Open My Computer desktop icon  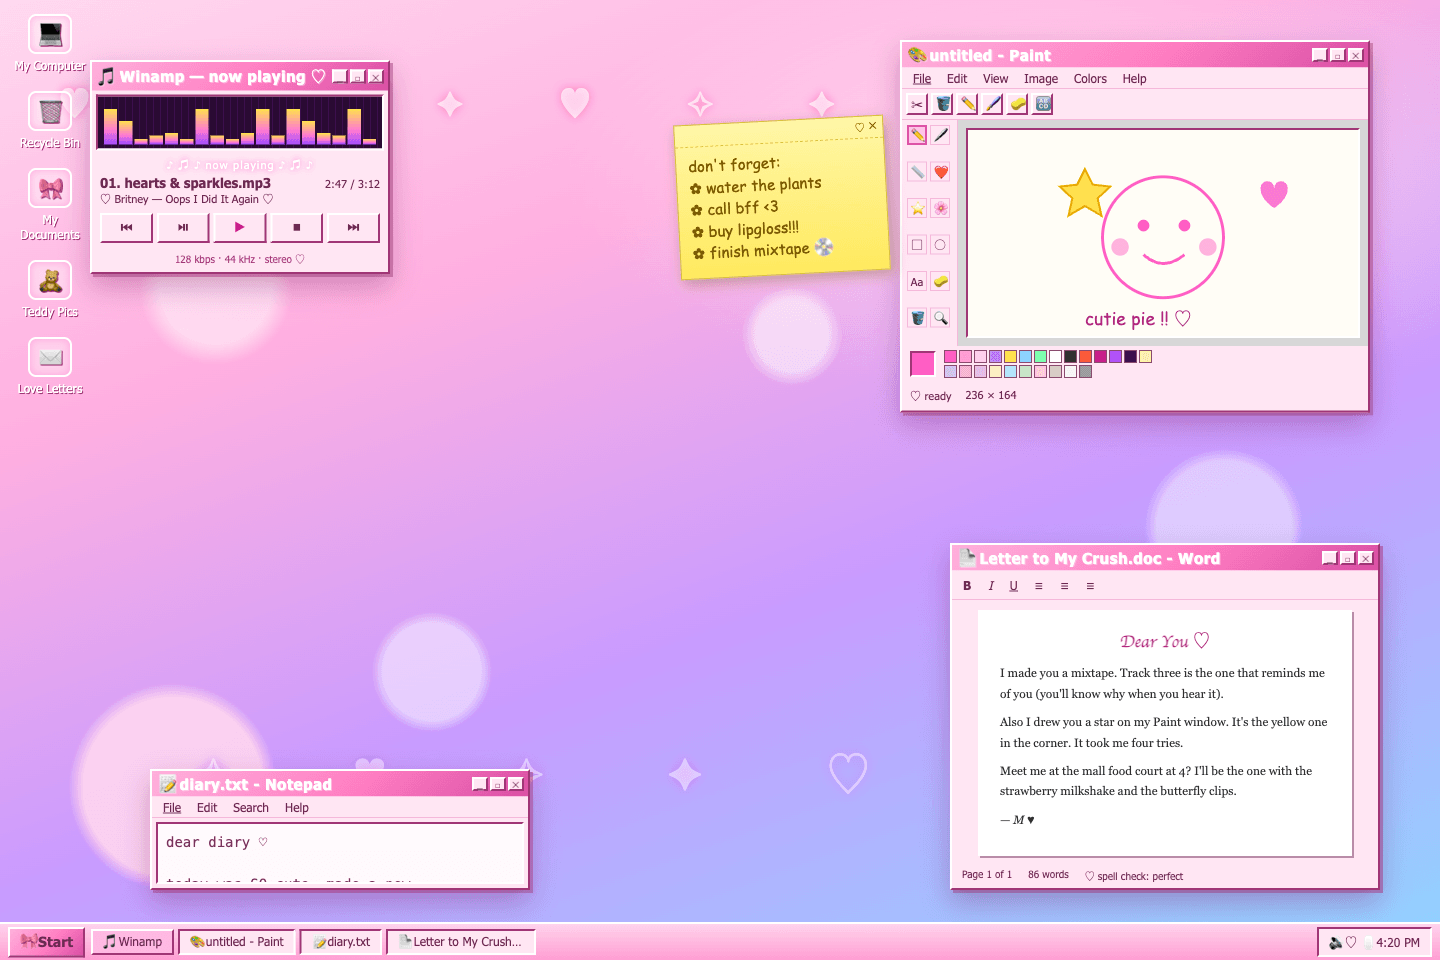[50, 44]
